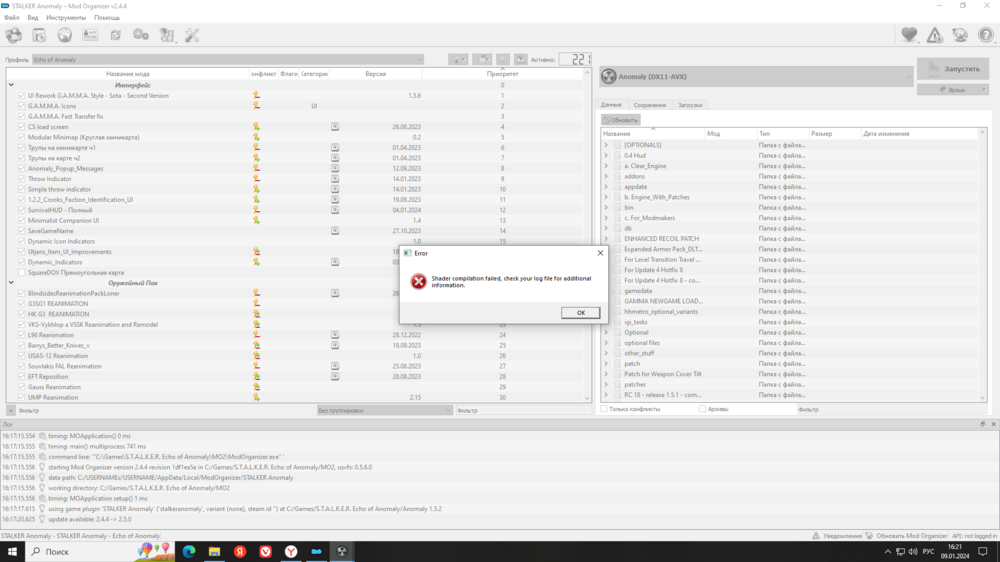Open the Echo of Anomaly profile dropdown

[228, 60]
